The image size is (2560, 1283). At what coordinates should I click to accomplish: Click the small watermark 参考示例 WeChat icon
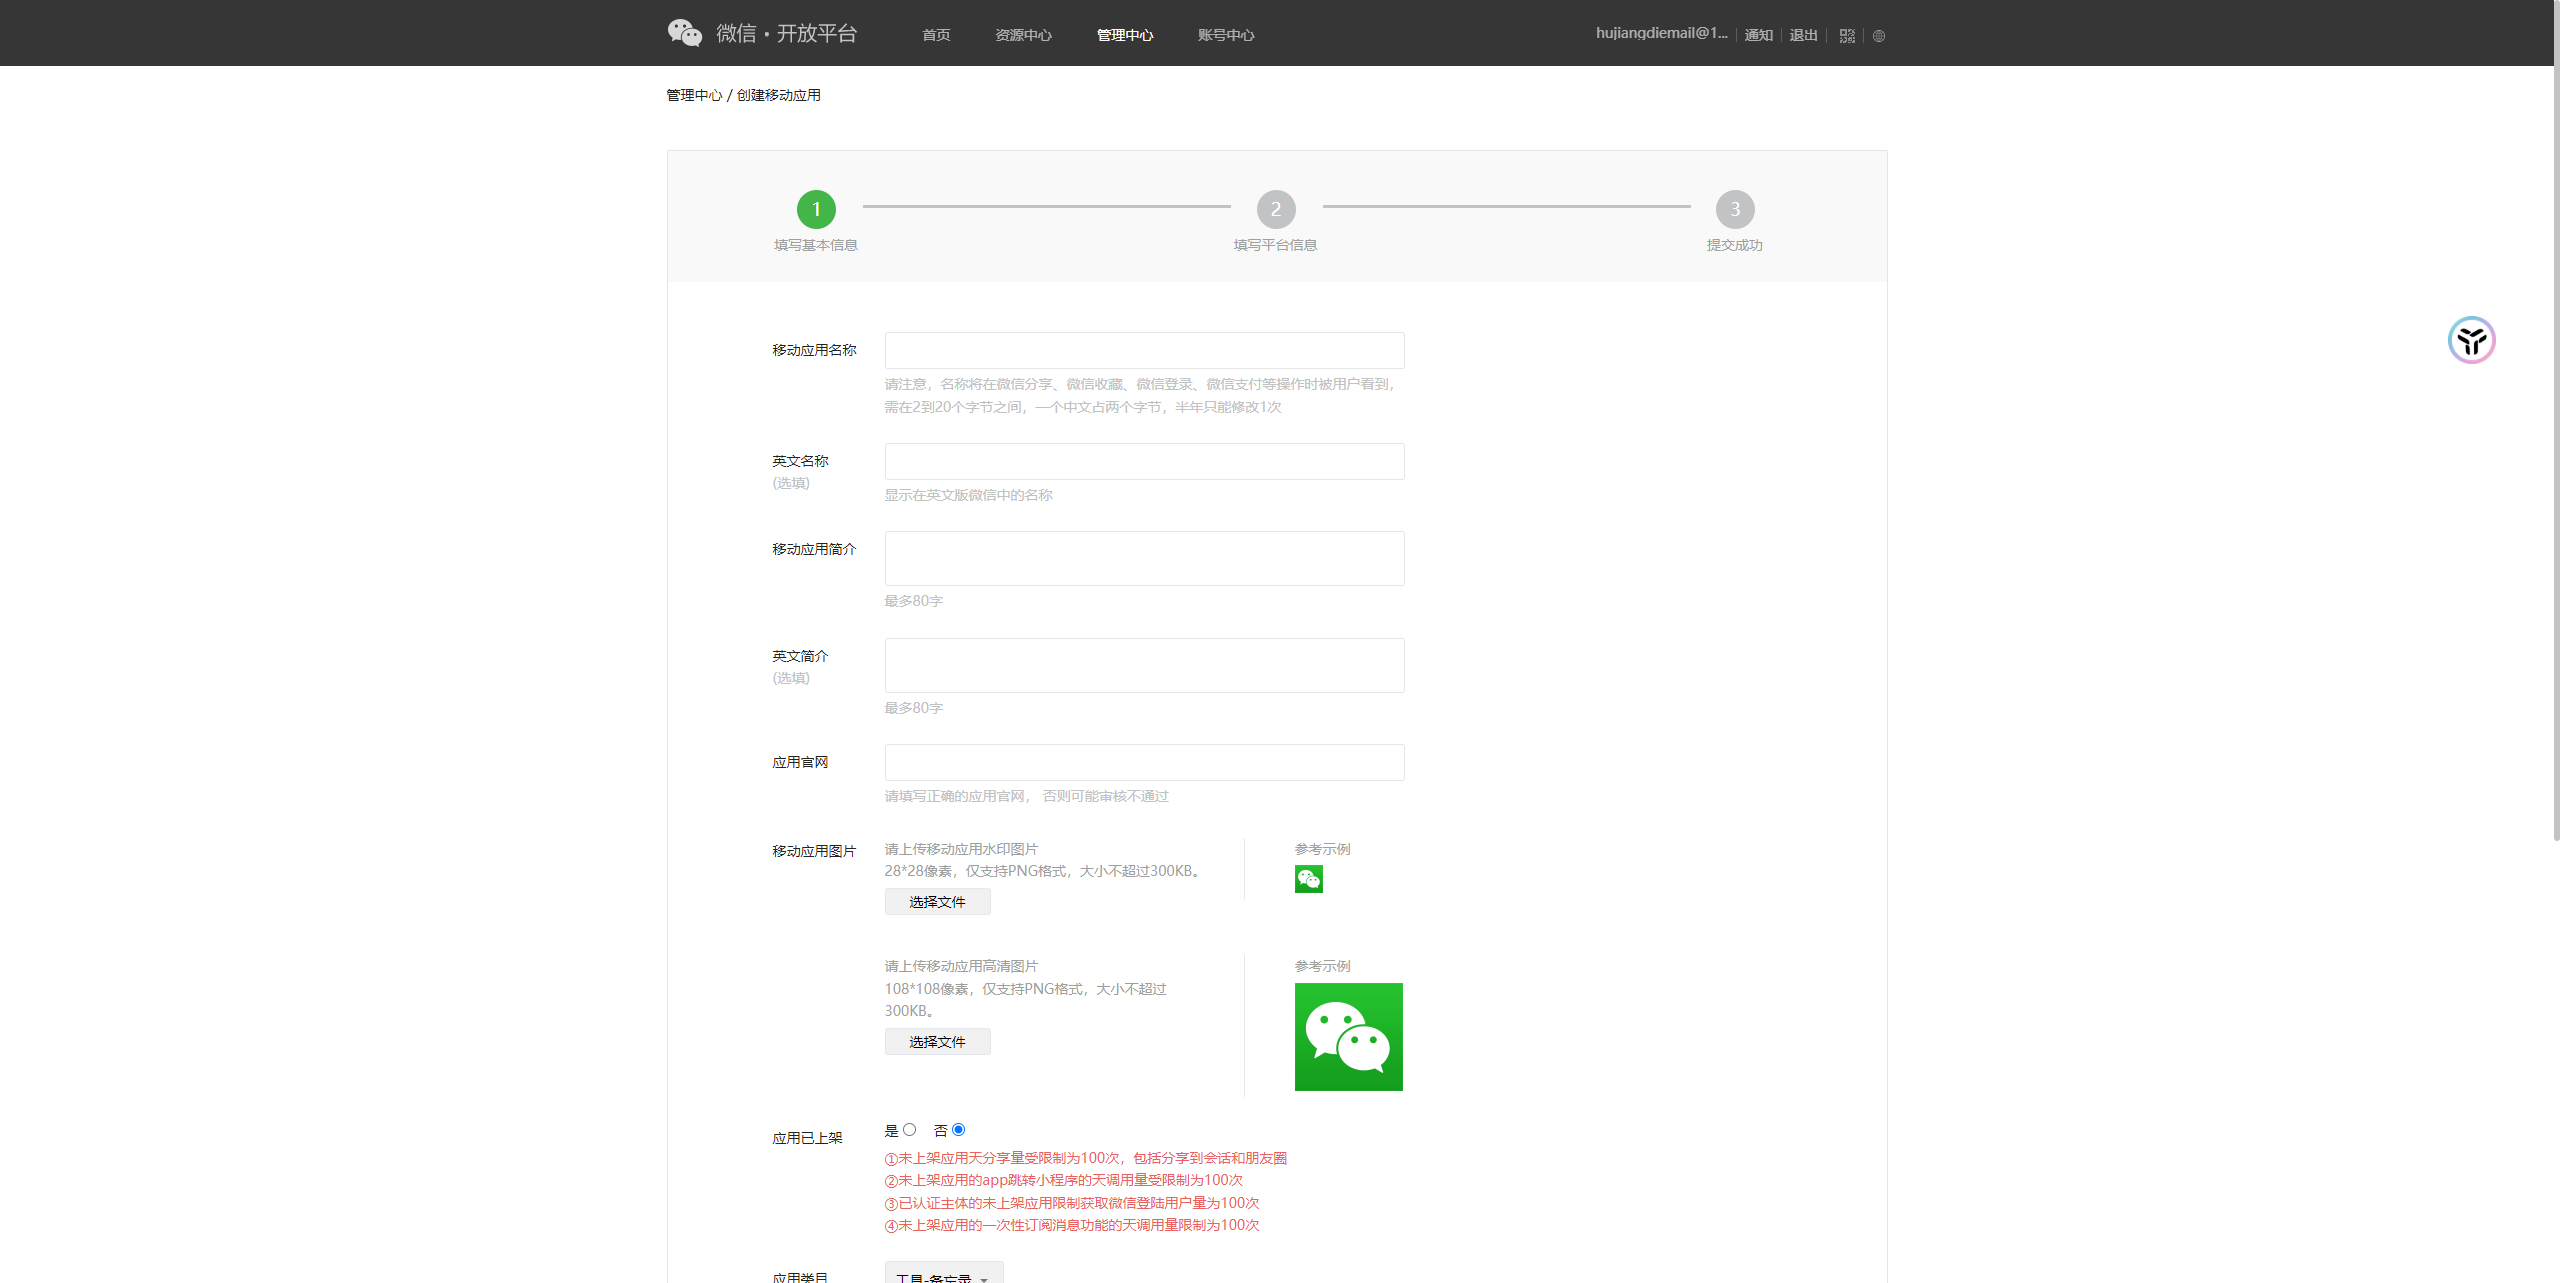coord(1308,879)
